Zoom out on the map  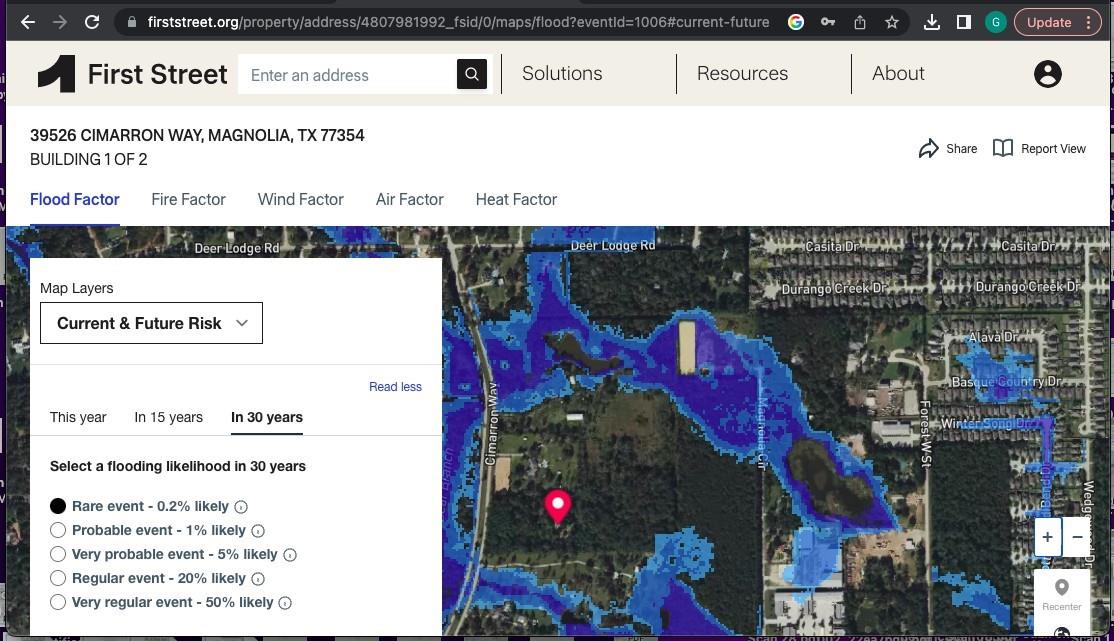[1077, 537]
